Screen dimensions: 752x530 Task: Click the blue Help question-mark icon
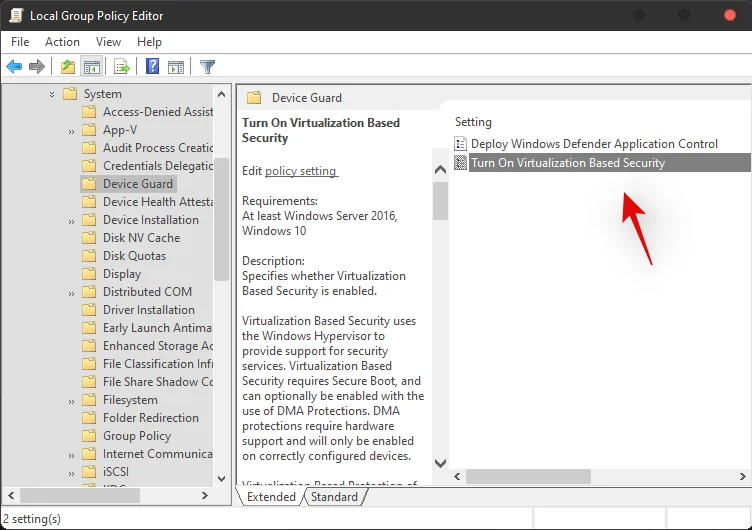(152, 67)
